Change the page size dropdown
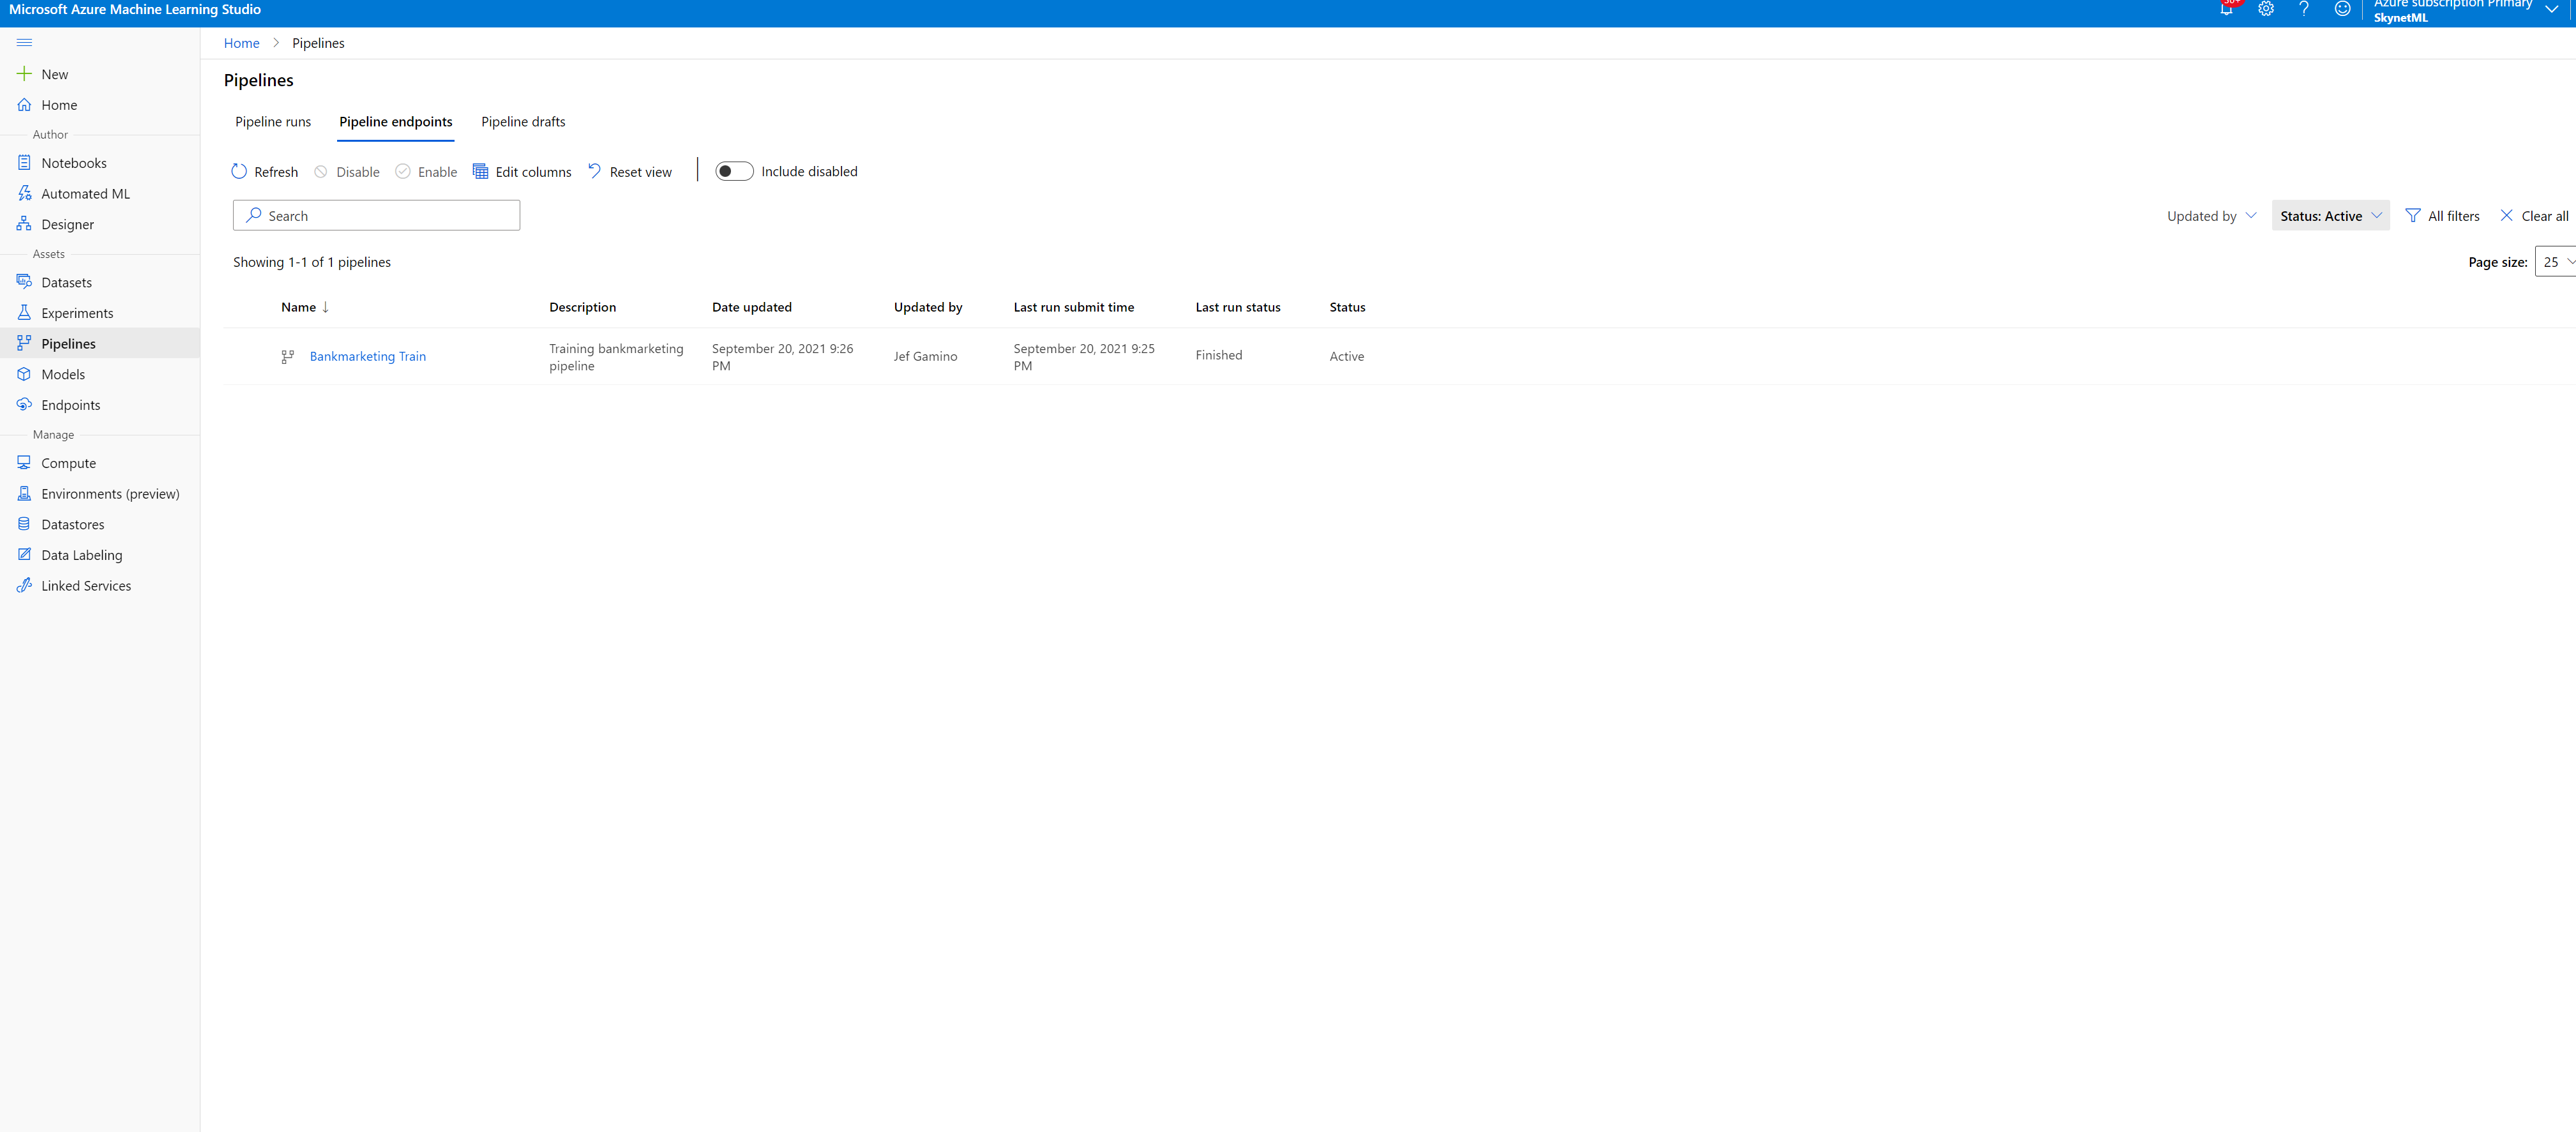2576x1132 pixels. (2554, 261)
